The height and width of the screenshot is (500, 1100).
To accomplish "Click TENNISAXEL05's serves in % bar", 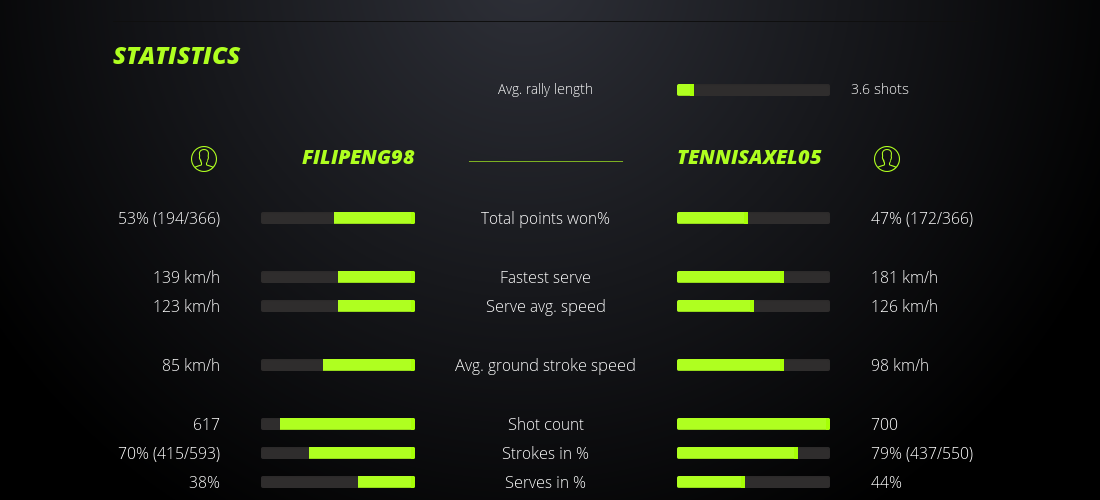I will [x=753, y=482].
